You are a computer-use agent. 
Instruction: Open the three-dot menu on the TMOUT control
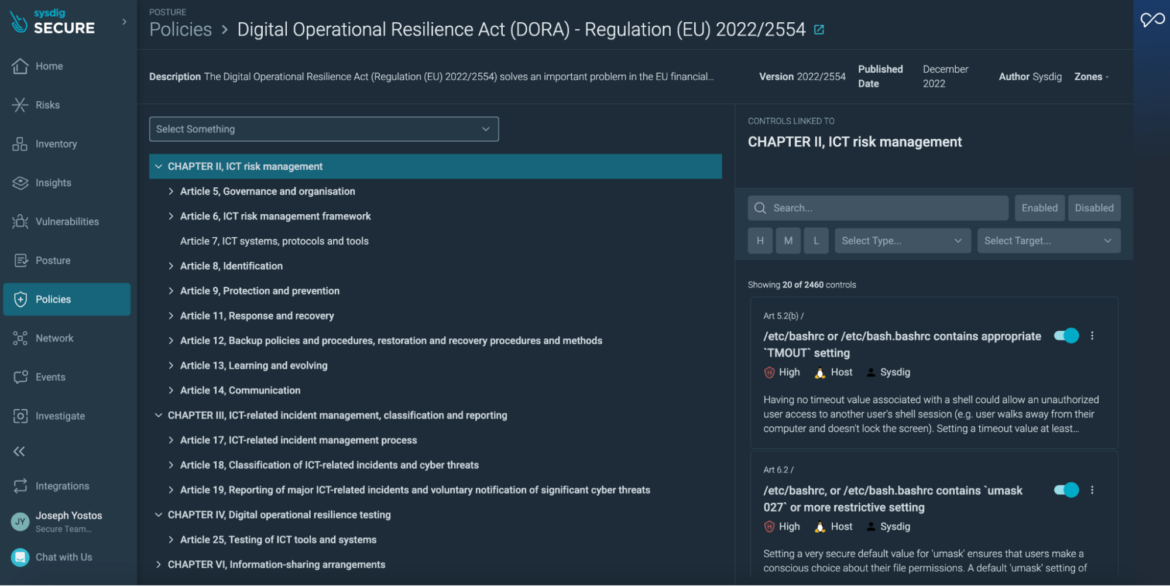click(x=1094, y=336)
